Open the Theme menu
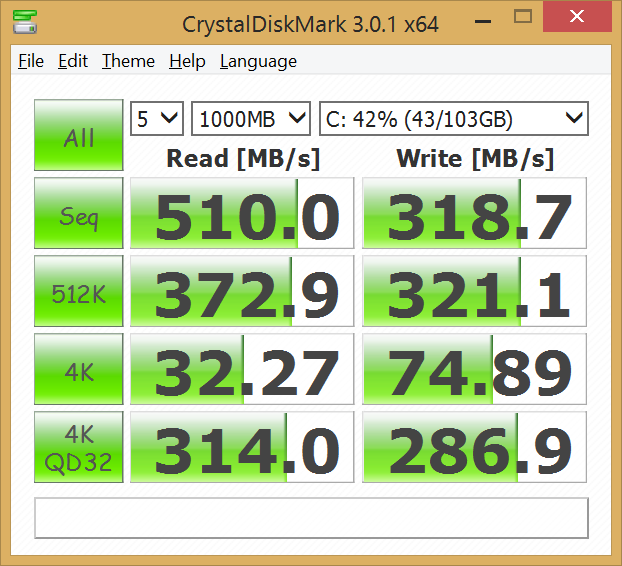The width and height of the screenshot is (622, 566). (128, 61)
